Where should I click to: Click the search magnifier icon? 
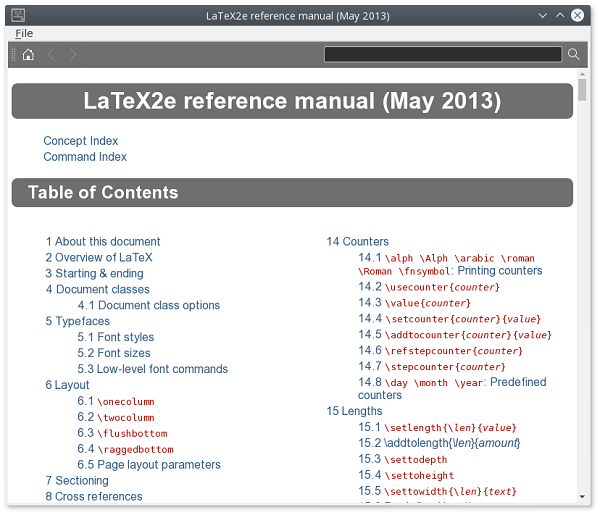[x=573, y=54]
